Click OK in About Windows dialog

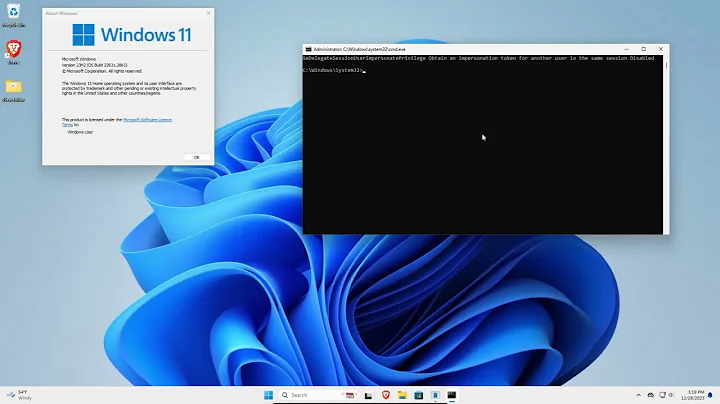pyautogui.click(x=197, y=157)
